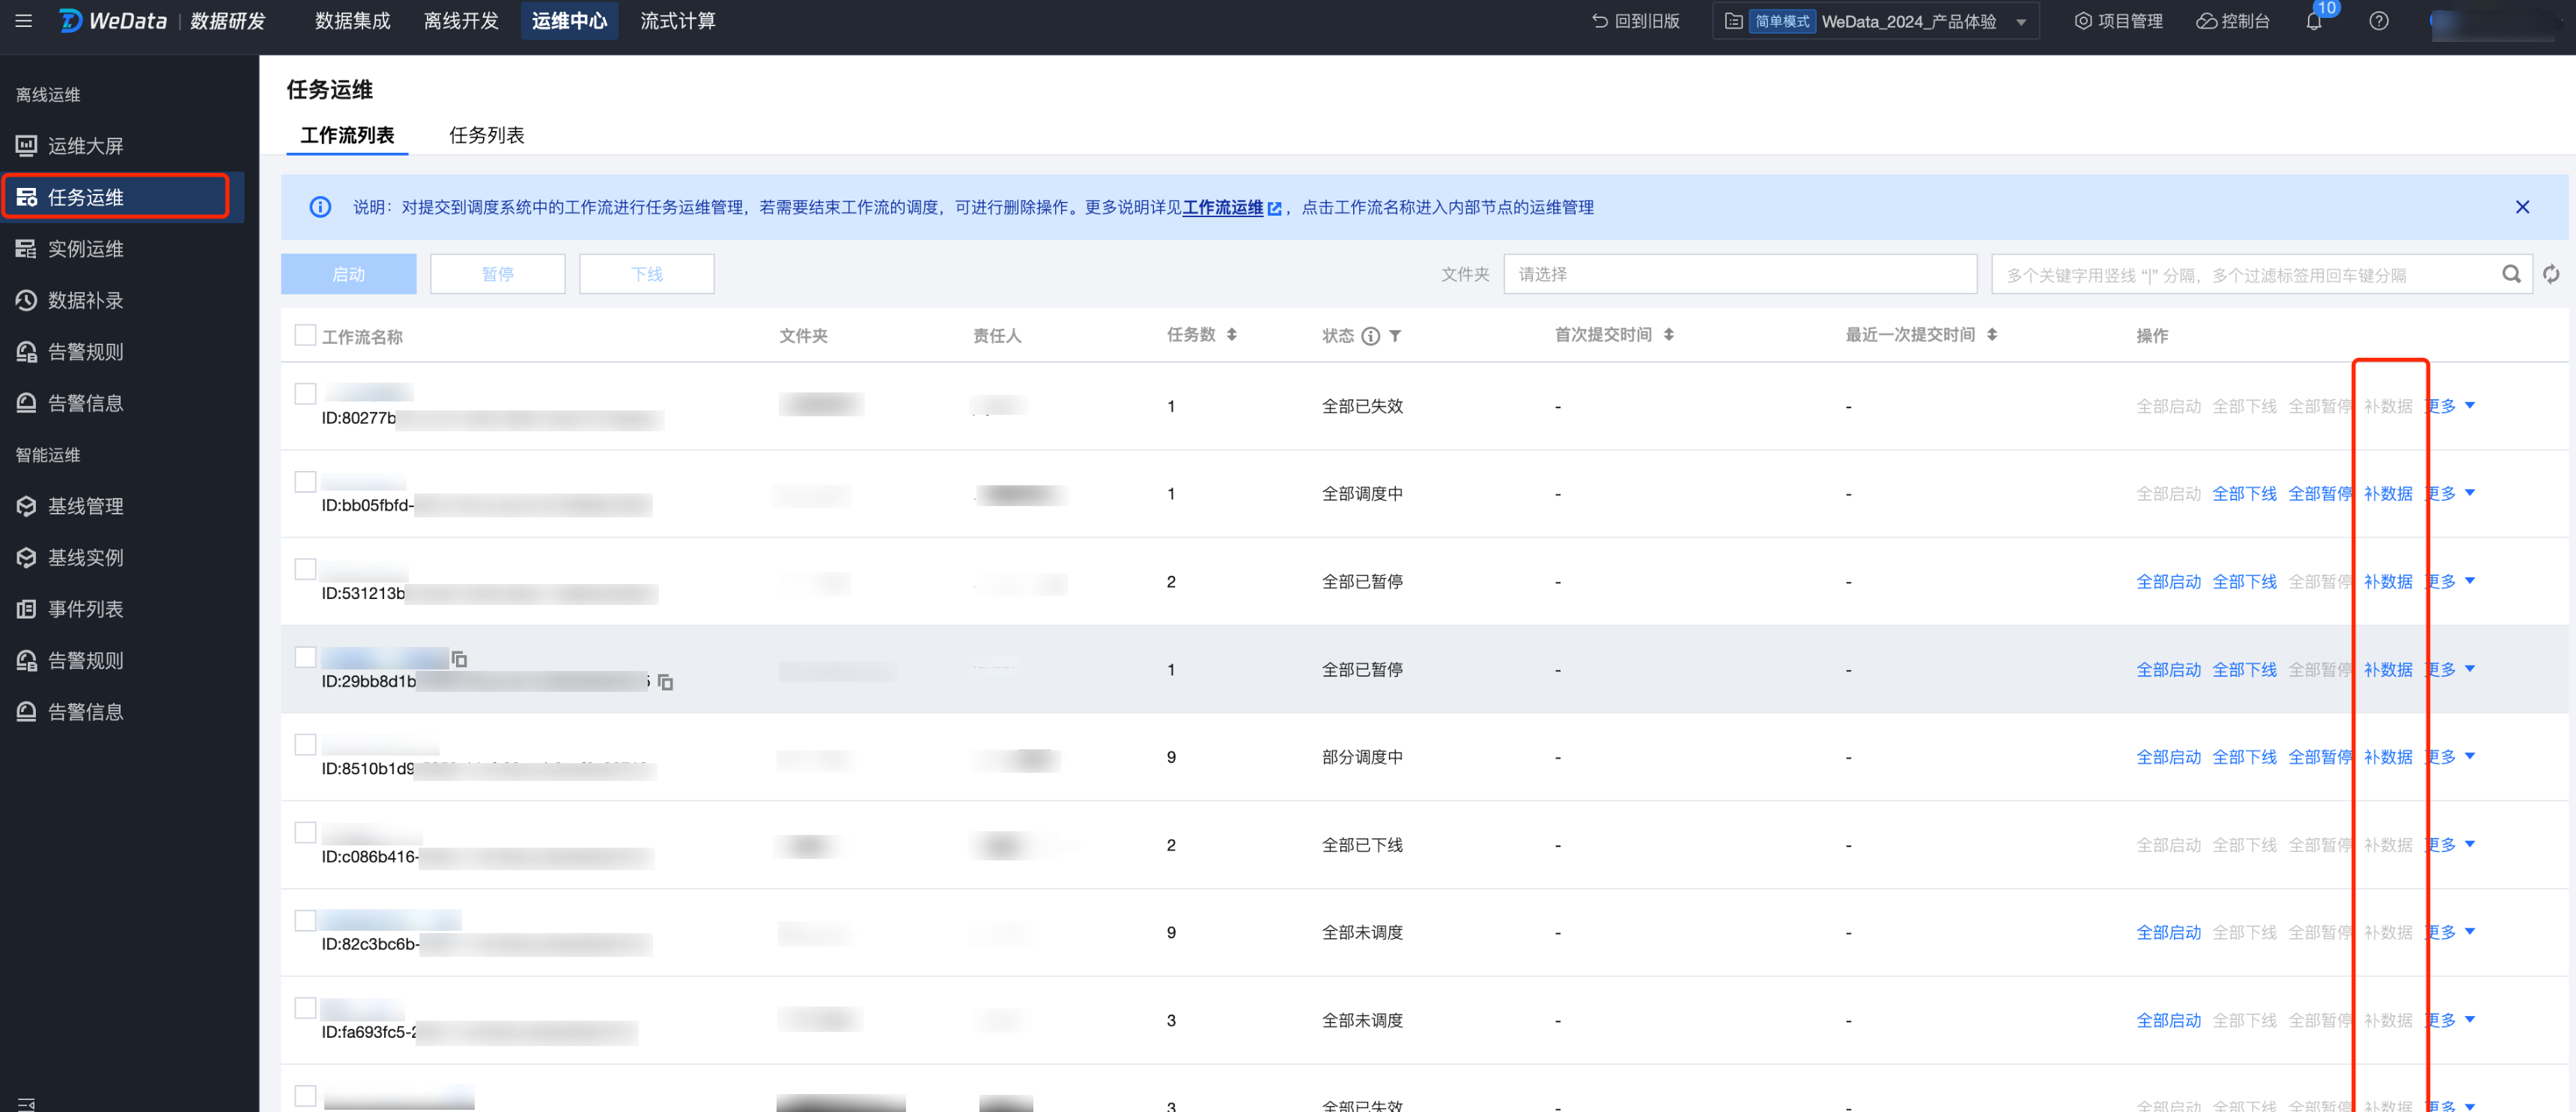Viewport: 2576px width, 1112px height.
Task: Open the notification bell icon
Action: point(2313,22)
